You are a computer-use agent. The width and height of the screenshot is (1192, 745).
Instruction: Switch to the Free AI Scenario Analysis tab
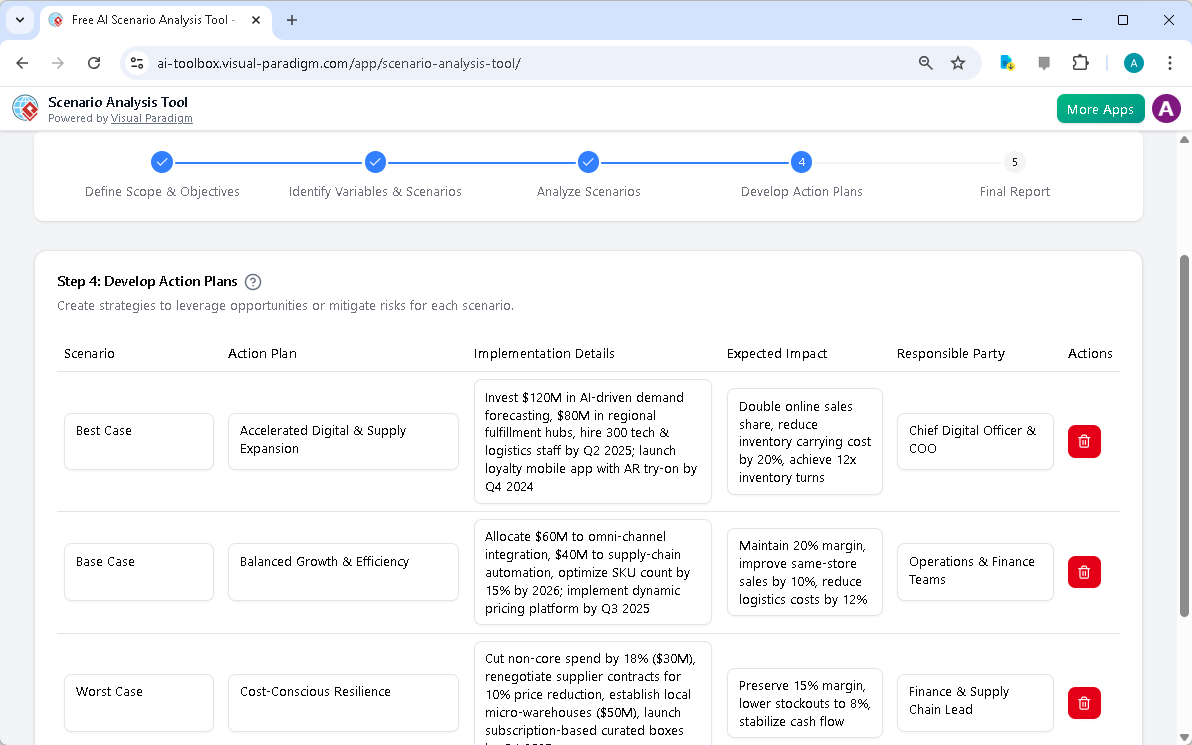150,20
